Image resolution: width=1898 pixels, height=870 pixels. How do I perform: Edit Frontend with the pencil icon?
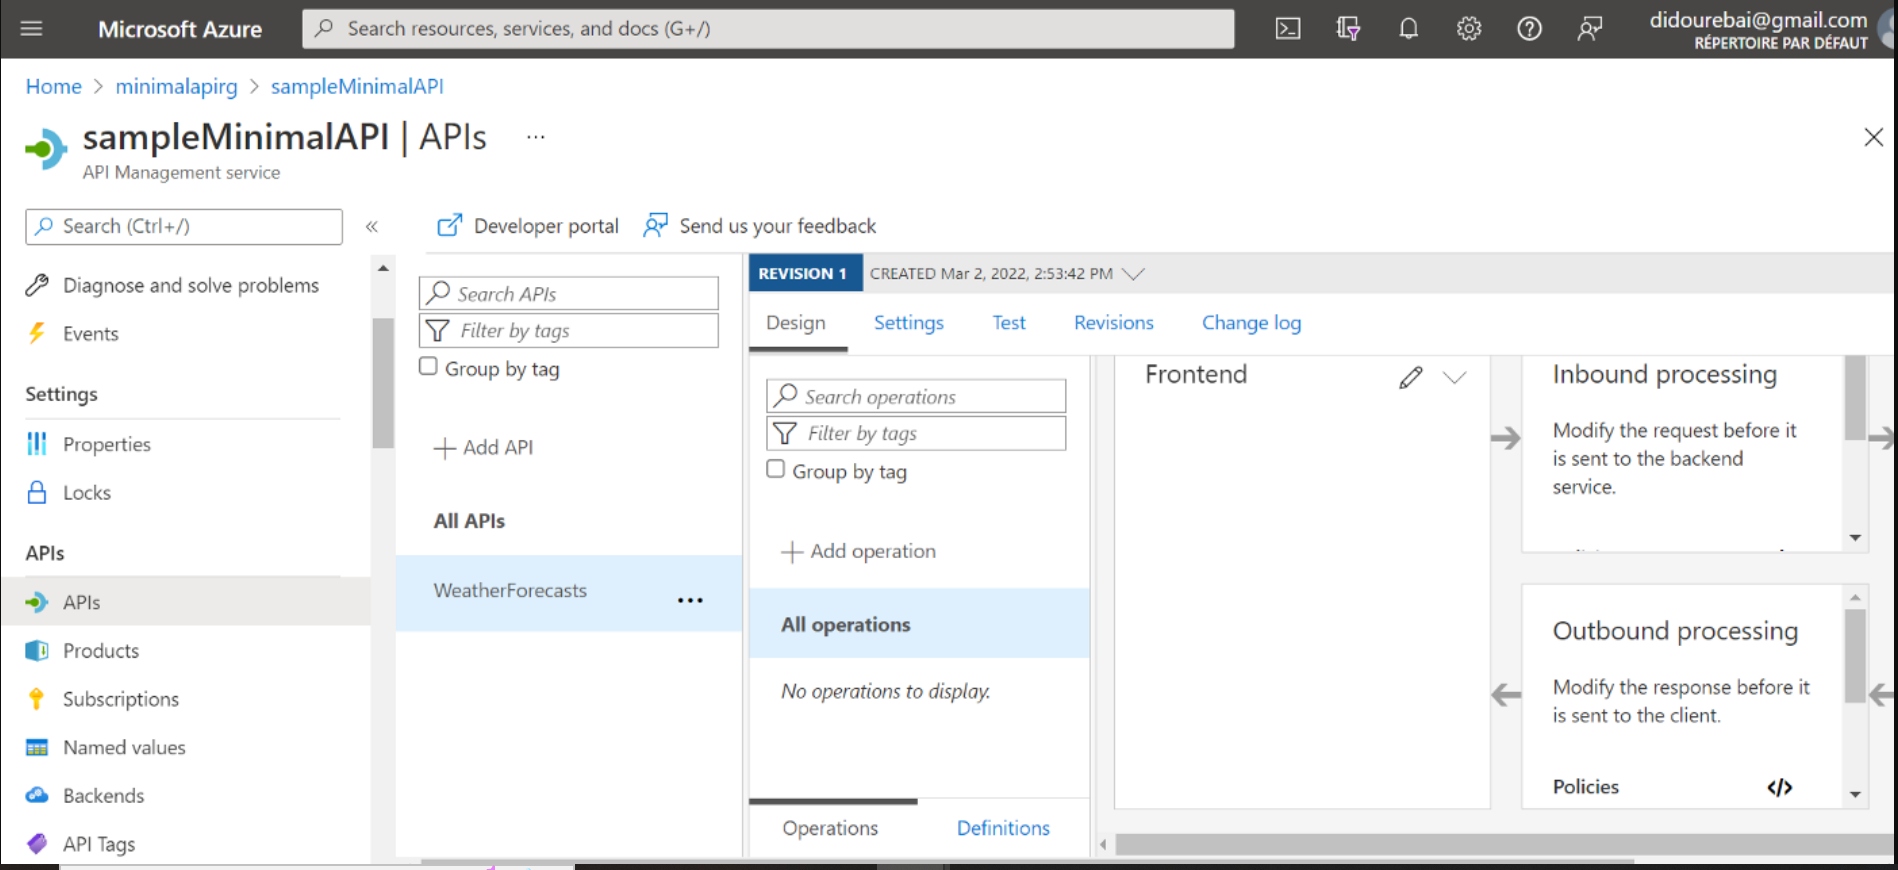1410,377
